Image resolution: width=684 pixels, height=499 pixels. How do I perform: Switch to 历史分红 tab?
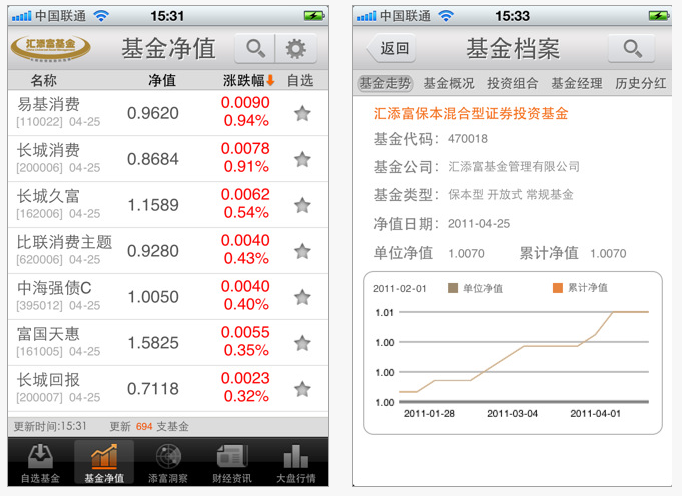tap(640, 83)
